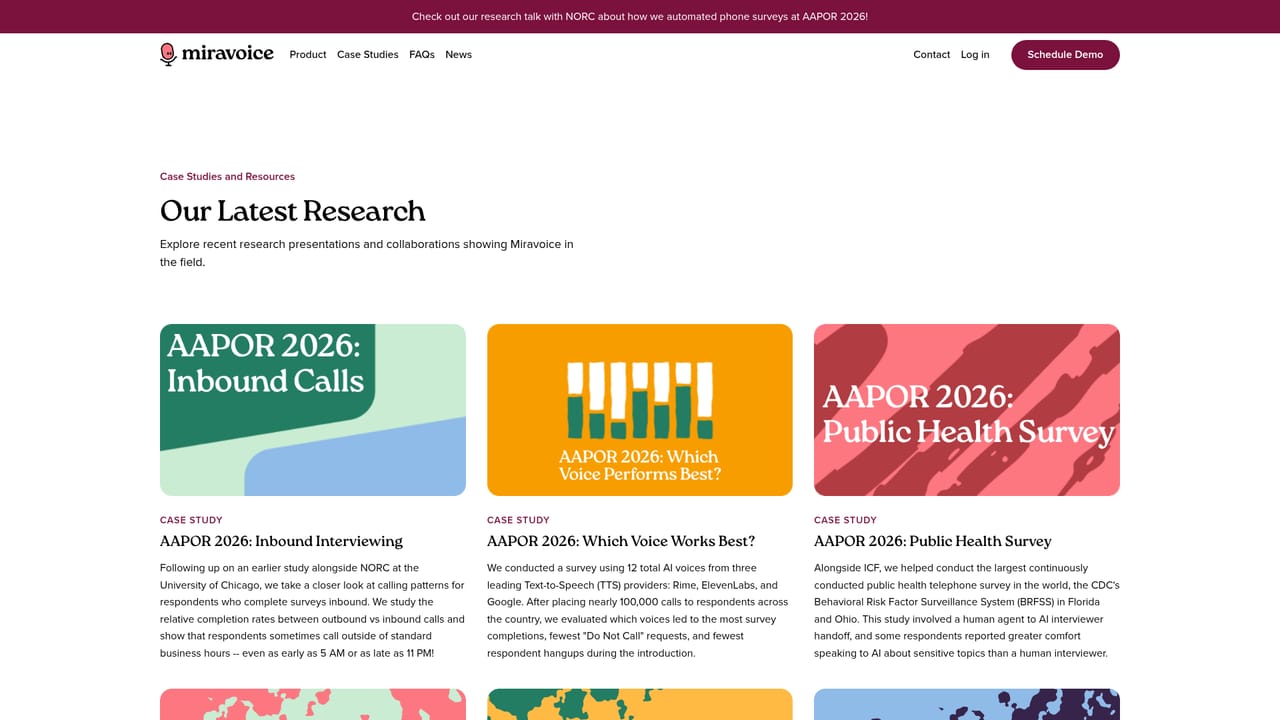This screenshot has width=1280, height=720.
Task: Open the Which Voice Performs Best thumbnail
Action: click(640, 410)
